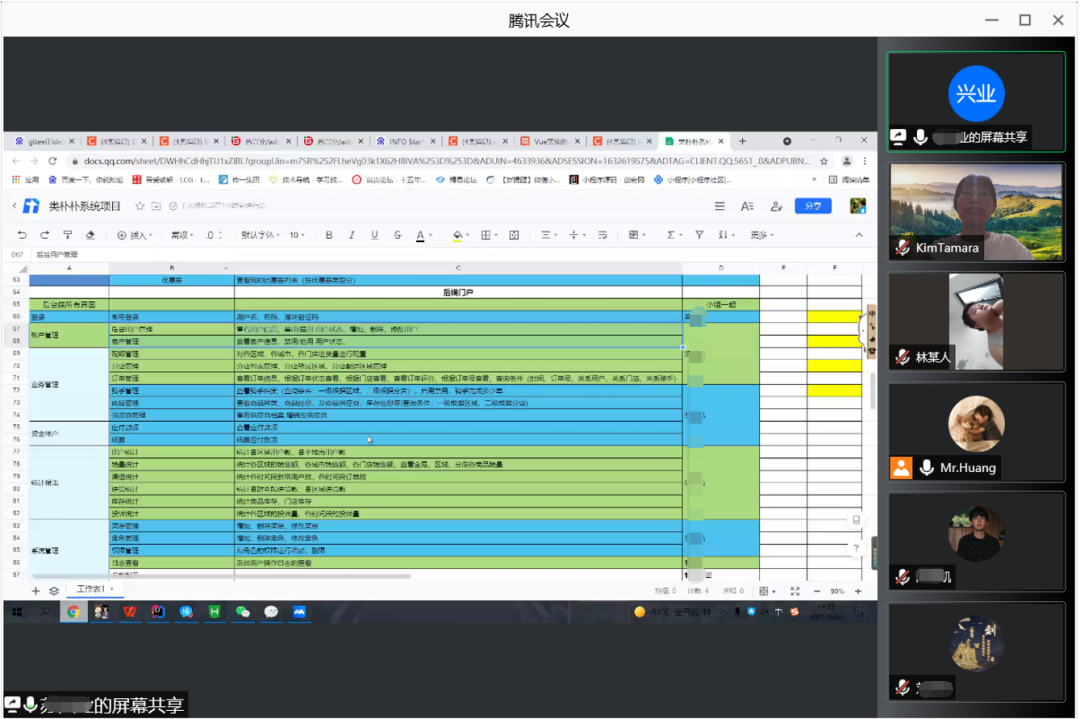This screenshot has width=1080, height=719.
Task: Collapse the toolbar with the up chevron
Action: [x=859, y=235]
